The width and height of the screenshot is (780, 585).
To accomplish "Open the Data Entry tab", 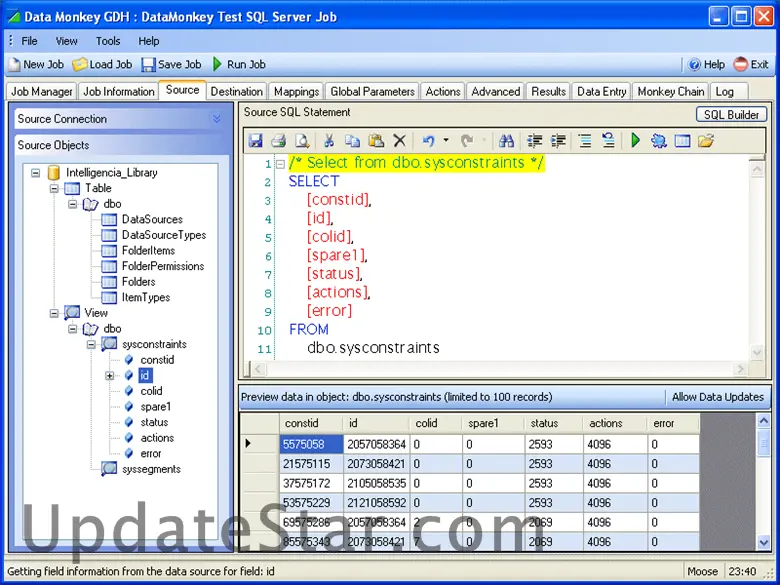I will tap(601, 92).
